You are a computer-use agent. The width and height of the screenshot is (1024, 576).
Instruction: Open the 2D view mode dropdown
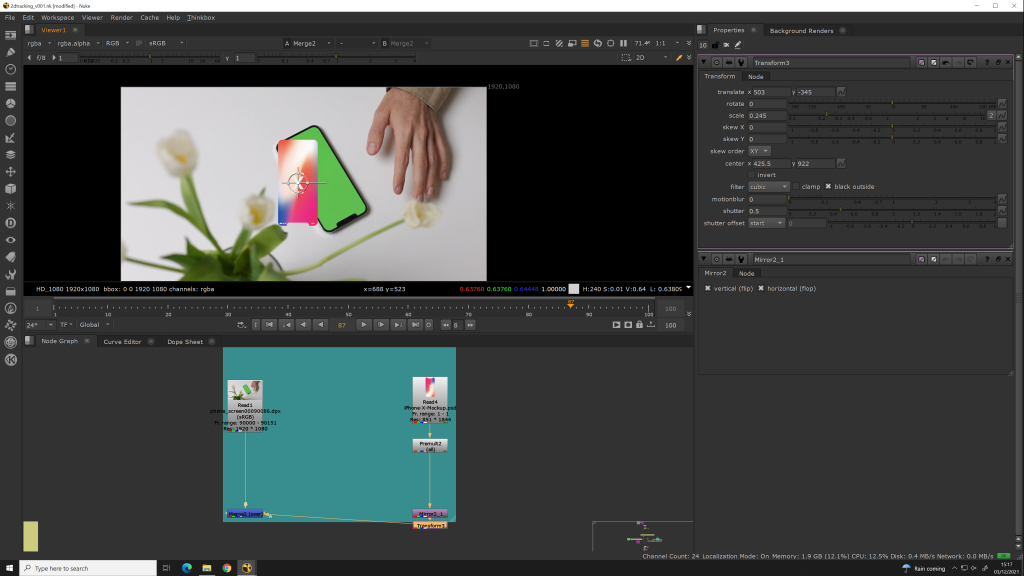point(652,57)
